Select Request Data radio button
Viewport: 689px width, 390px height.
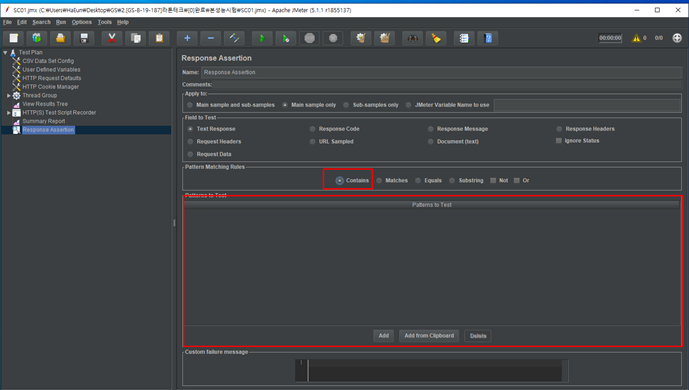click(190, 154)
